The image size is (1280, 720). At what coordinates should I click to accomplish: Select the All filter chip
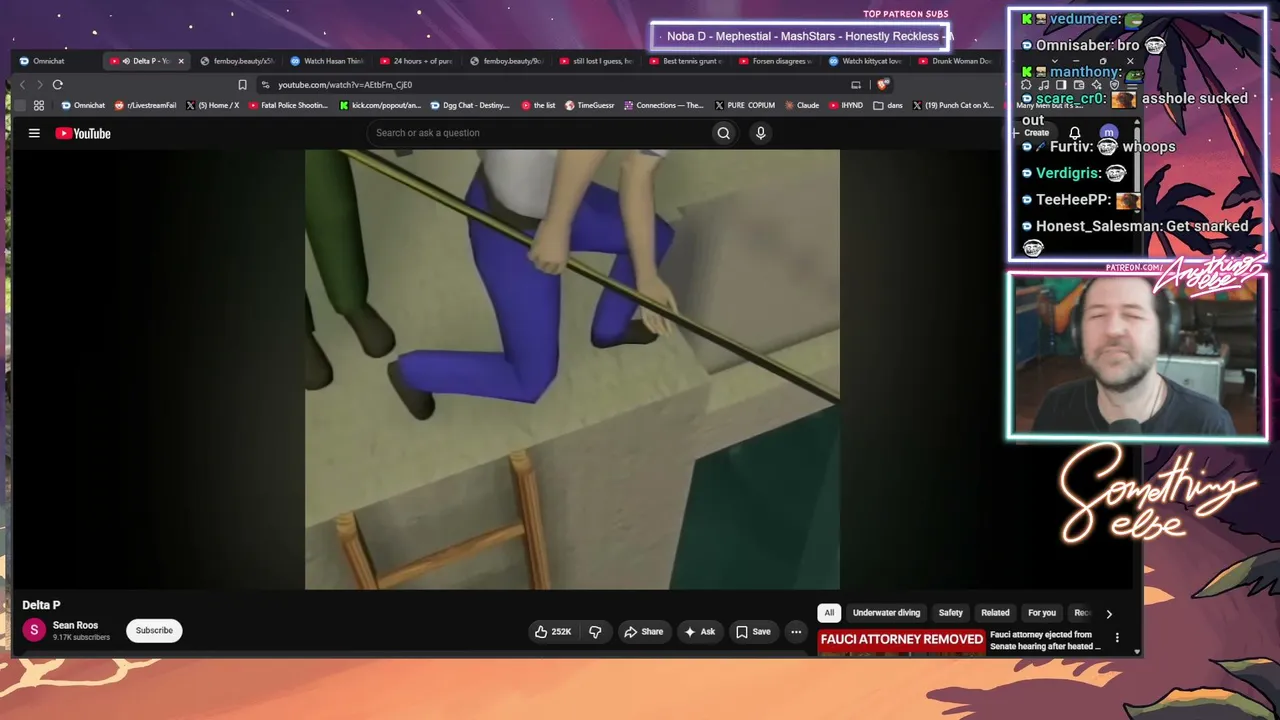click(x=829, y=613)
